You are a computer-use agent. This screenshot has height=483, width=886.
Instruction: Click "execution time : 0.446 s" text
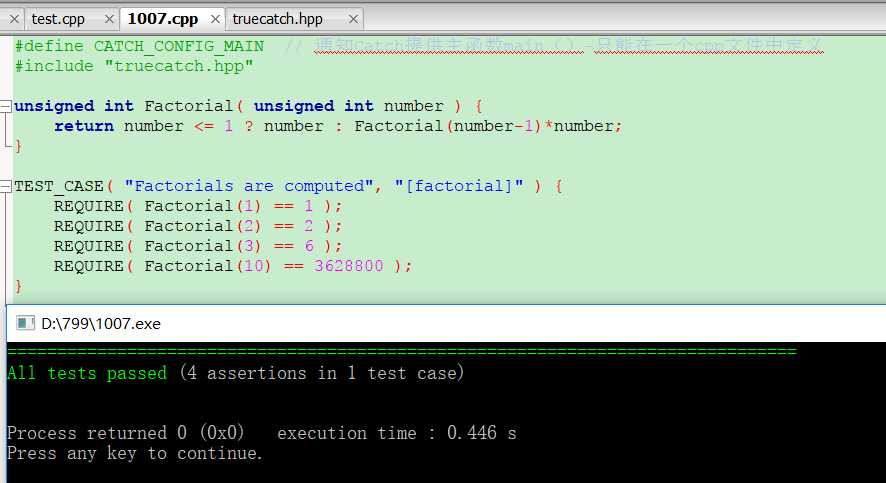pos(397,433)
